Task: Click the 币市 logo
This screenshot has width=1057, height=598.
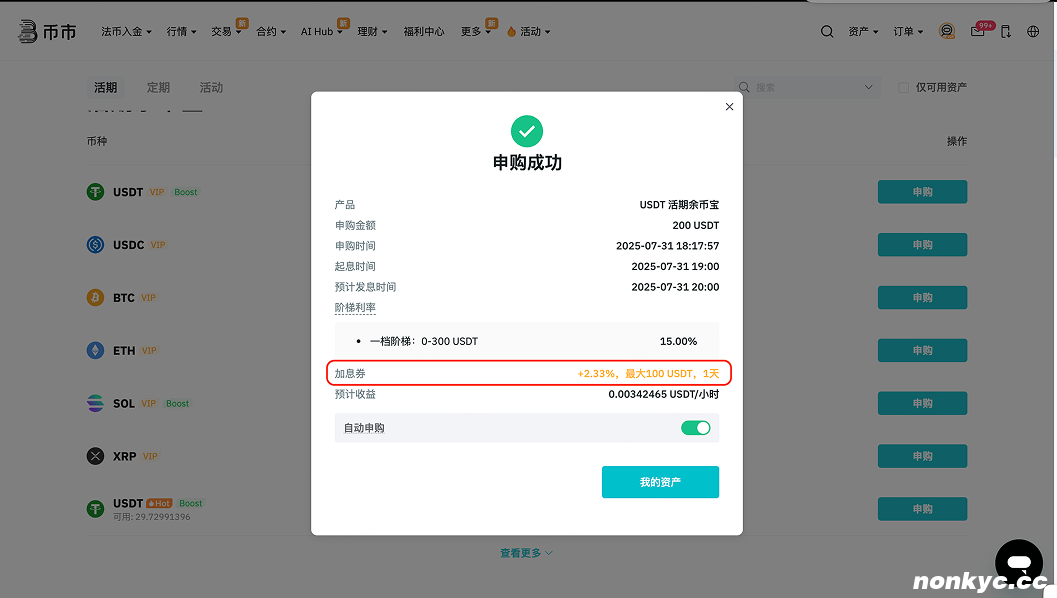Action: click(47, 31)
